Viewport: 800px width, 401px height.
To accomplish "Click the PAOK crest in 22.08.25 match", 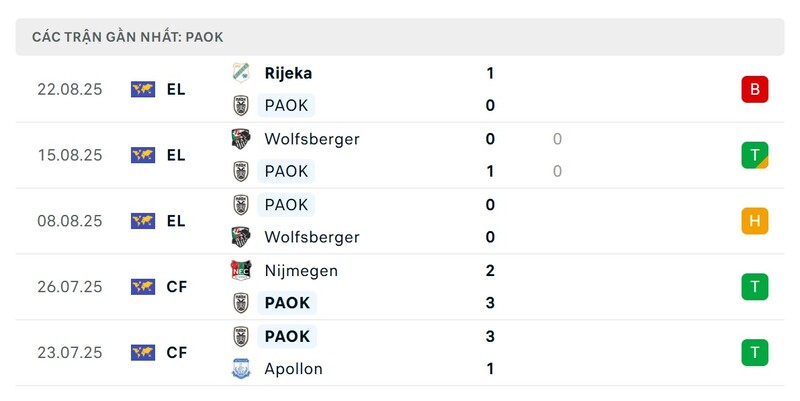I will [x=241, y=106].
